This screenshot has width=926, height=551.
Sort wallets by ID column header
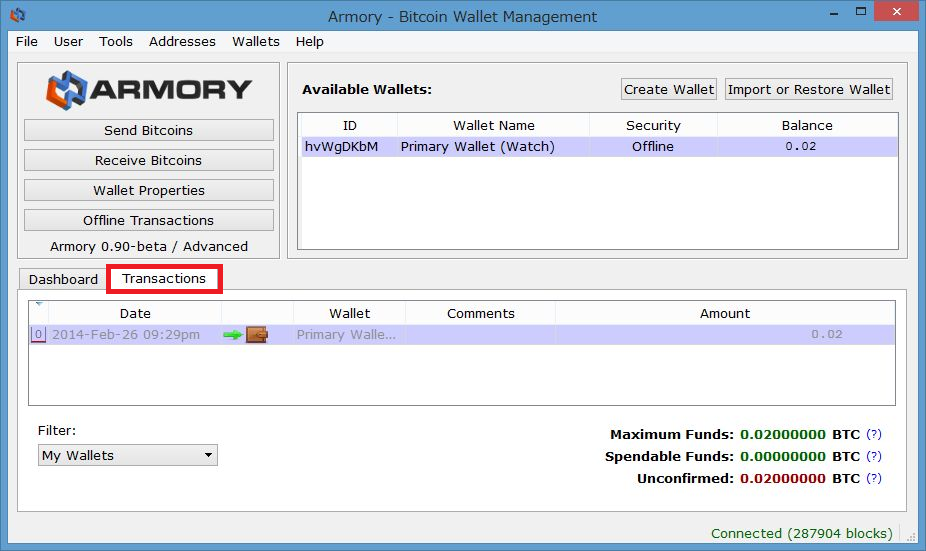pos(350,125)
